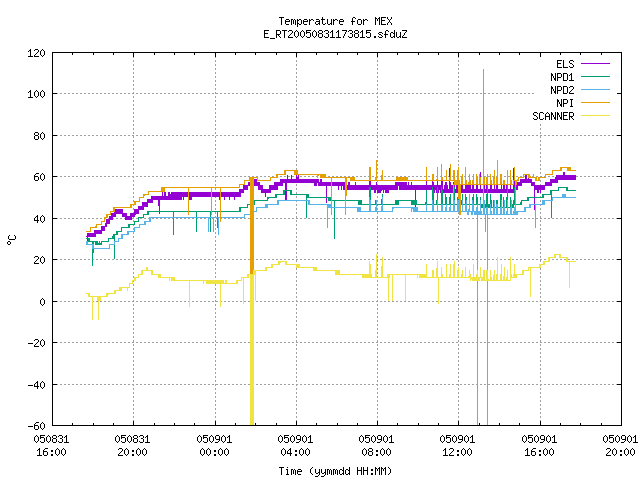This screenshot has width=640, height=480.
Task: Click the y-axis tick label -60
Action: point(36,426)
